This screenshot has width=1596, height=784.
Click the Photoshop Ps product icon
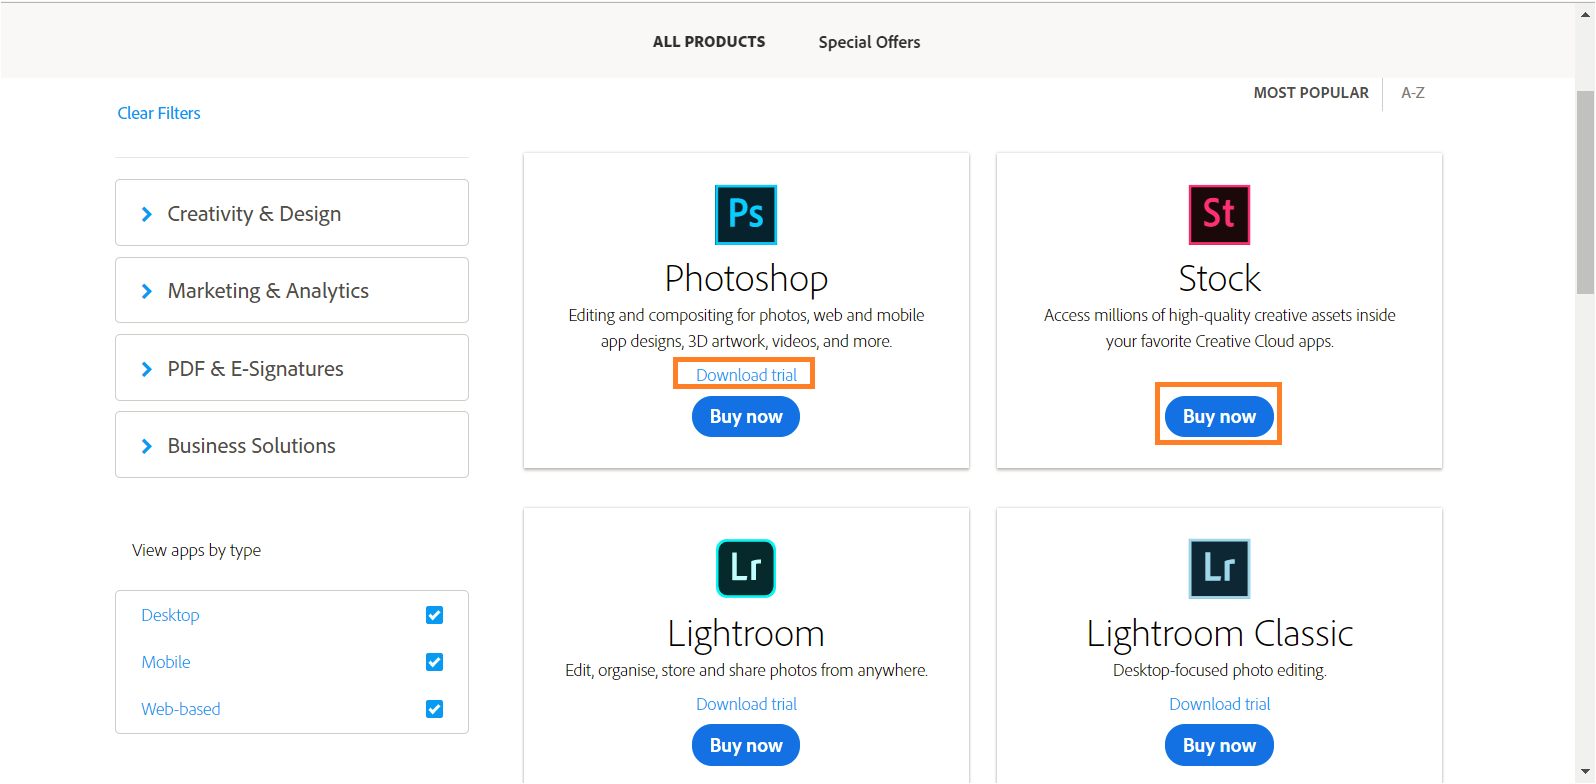746,215
